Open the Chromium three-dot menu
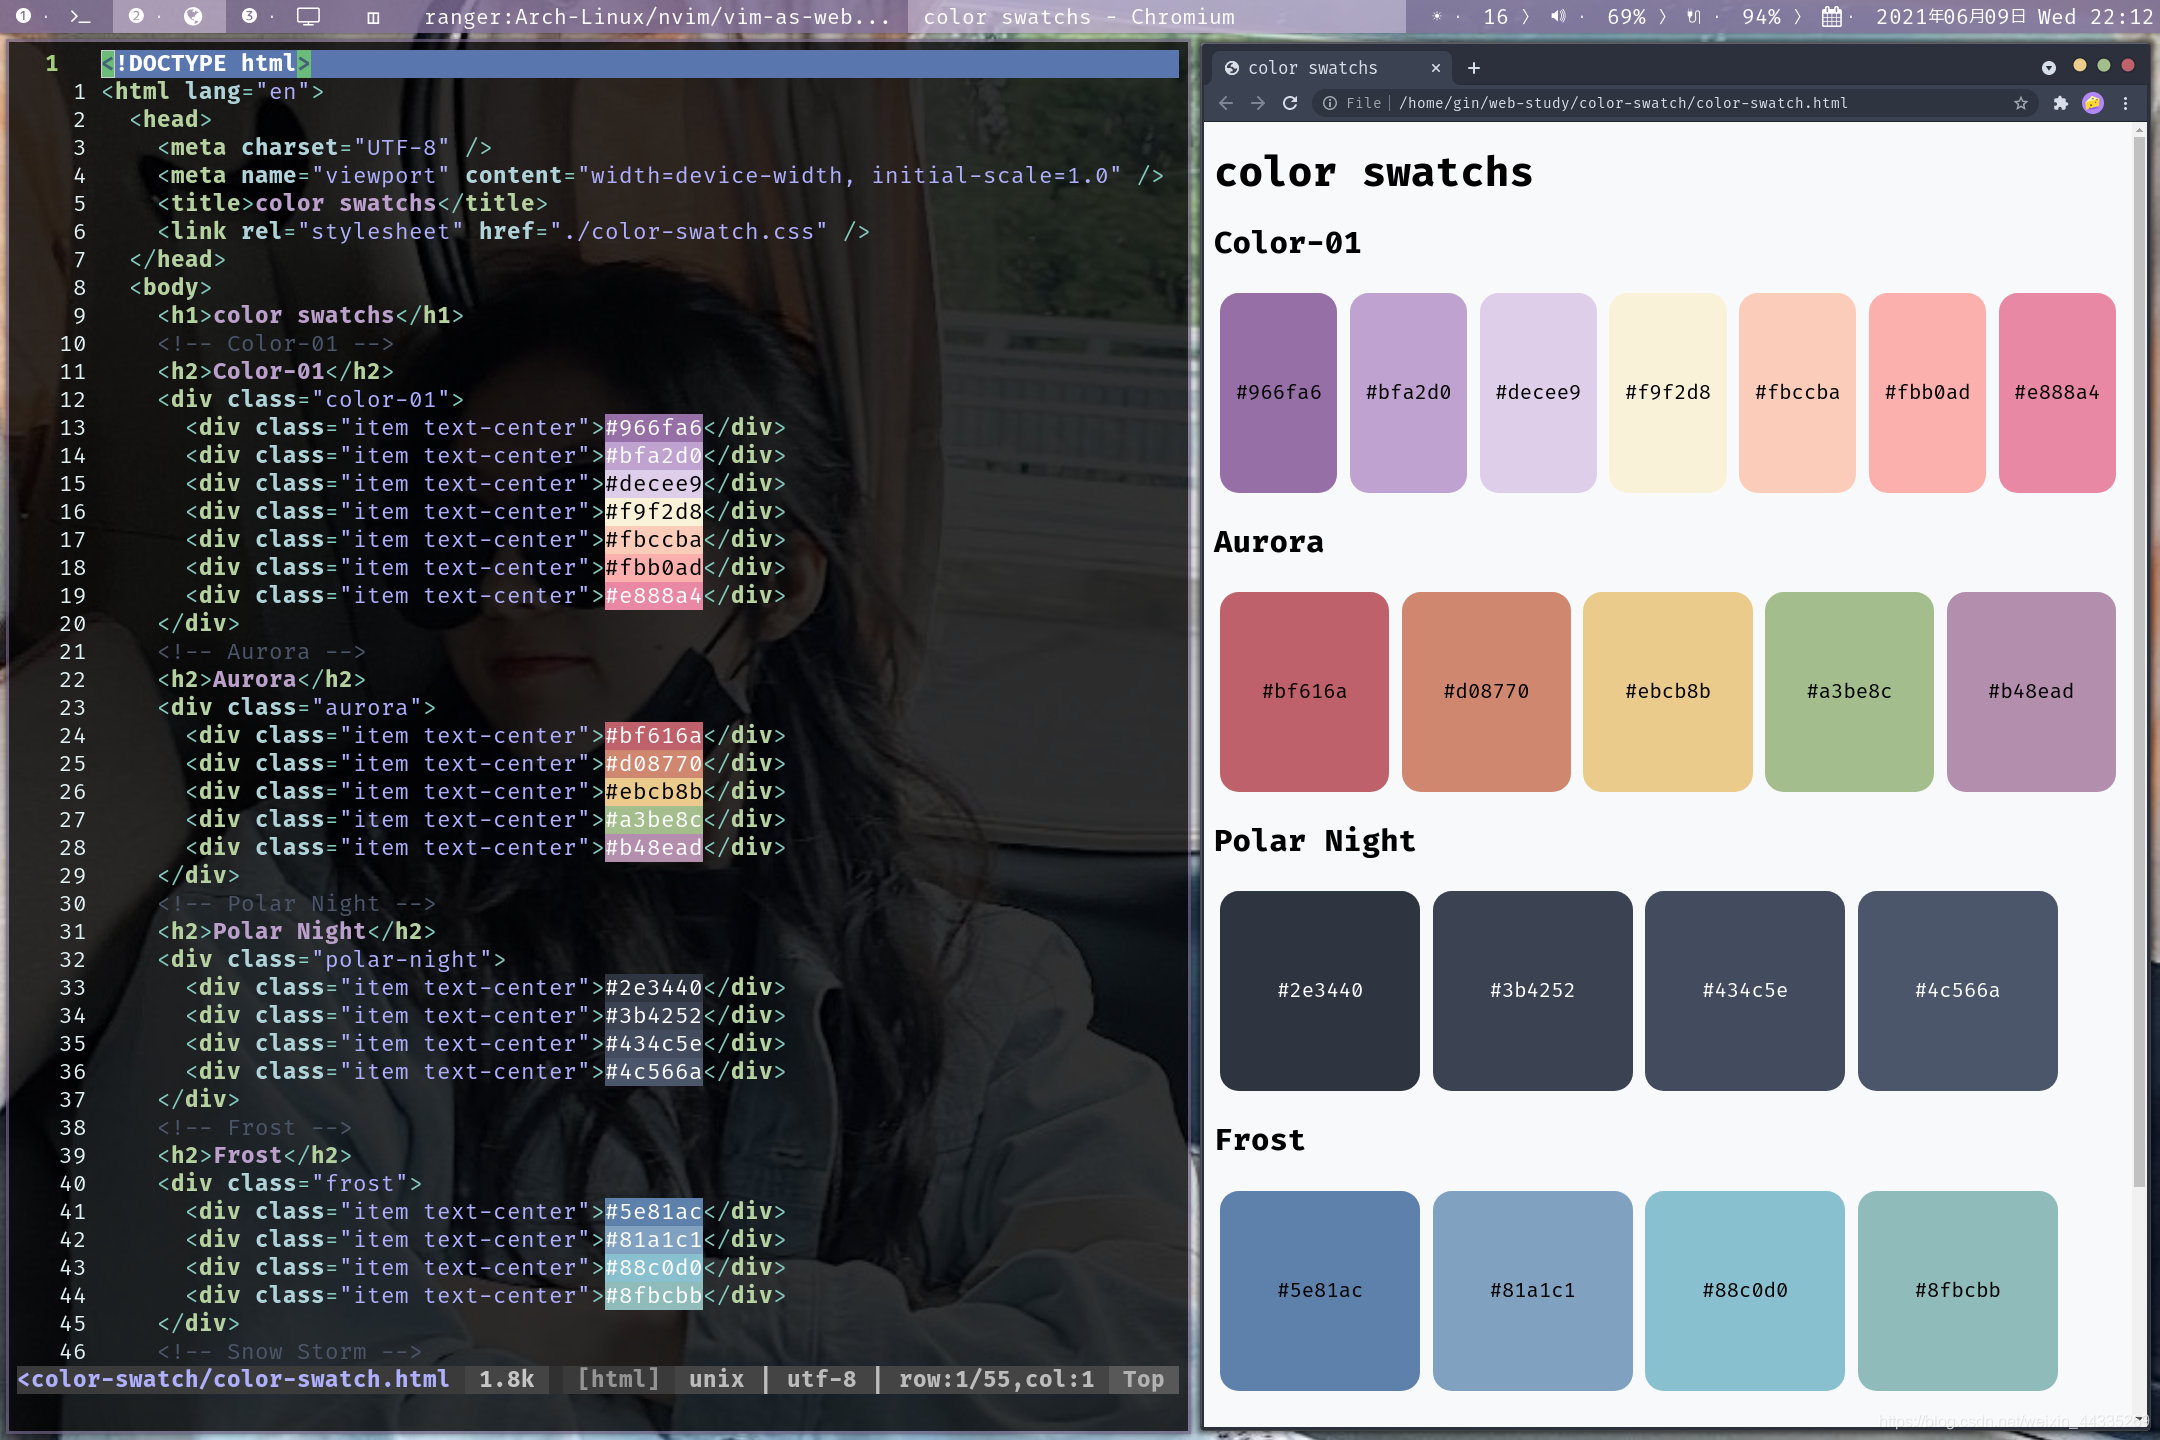 click(x=2126, y=103)
